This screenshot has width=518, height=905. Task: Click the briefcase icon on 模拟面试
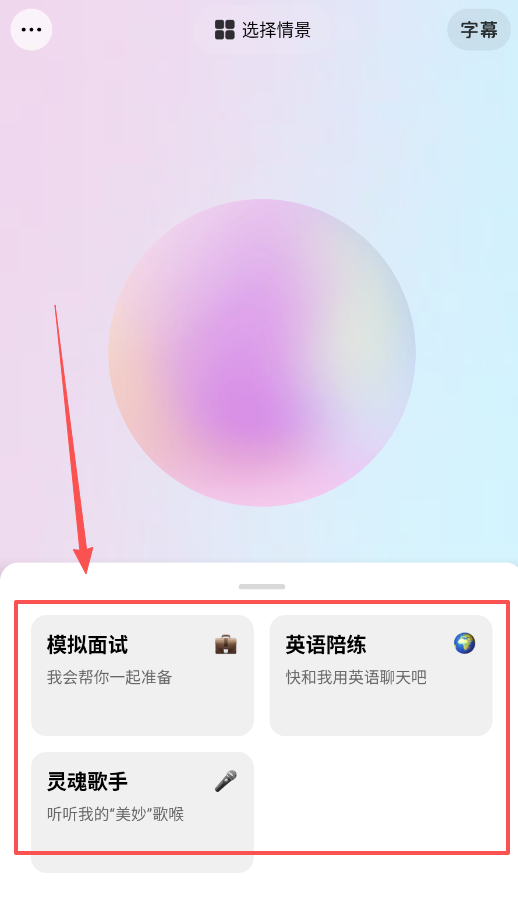tap(226, 644)
